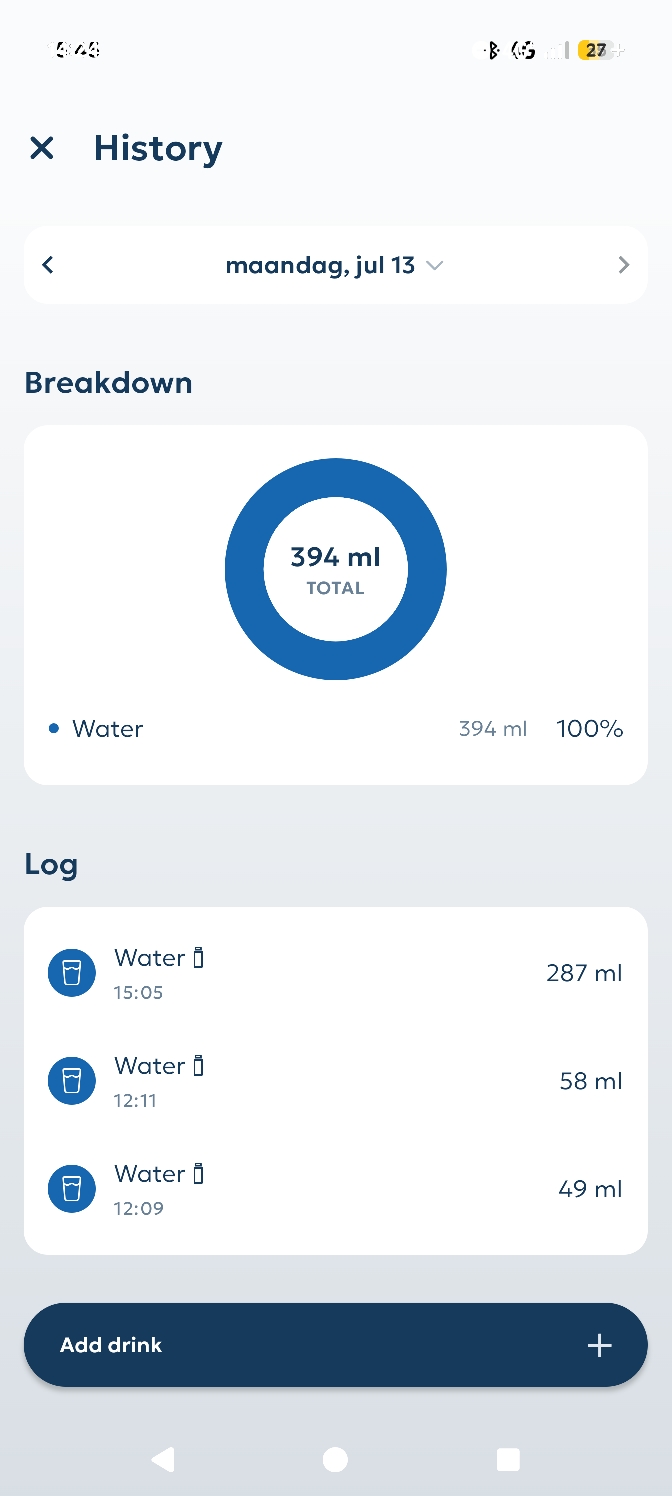Tap plus icon on Add drink bar
The width and height of the screenshot is (672, 1496).
[x=599, y=1345]
